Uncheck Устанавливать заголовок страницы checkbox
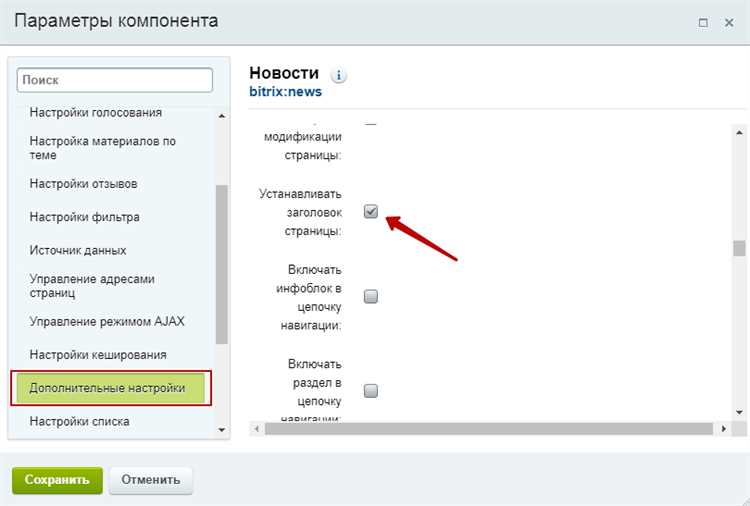The height and width of the screenshot is (506, 750). pyautogui.click(x=371, y=211)
